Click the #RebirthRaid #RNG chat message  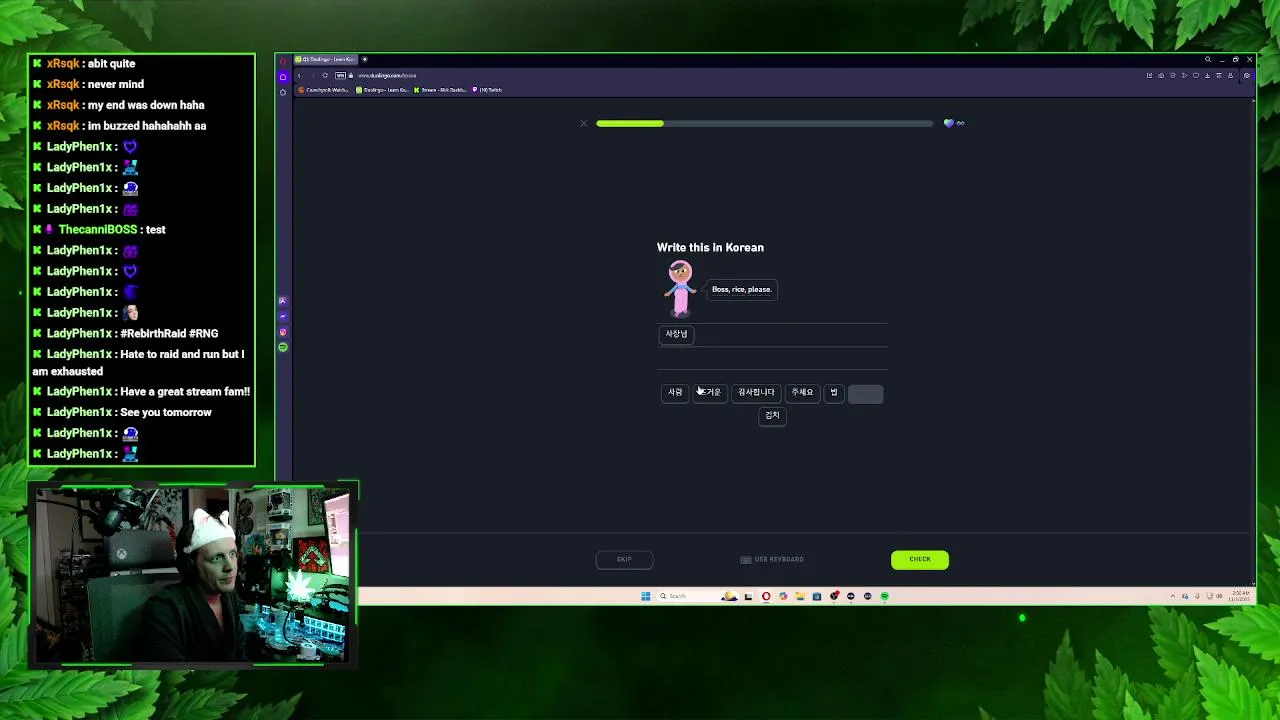(125, 333)
